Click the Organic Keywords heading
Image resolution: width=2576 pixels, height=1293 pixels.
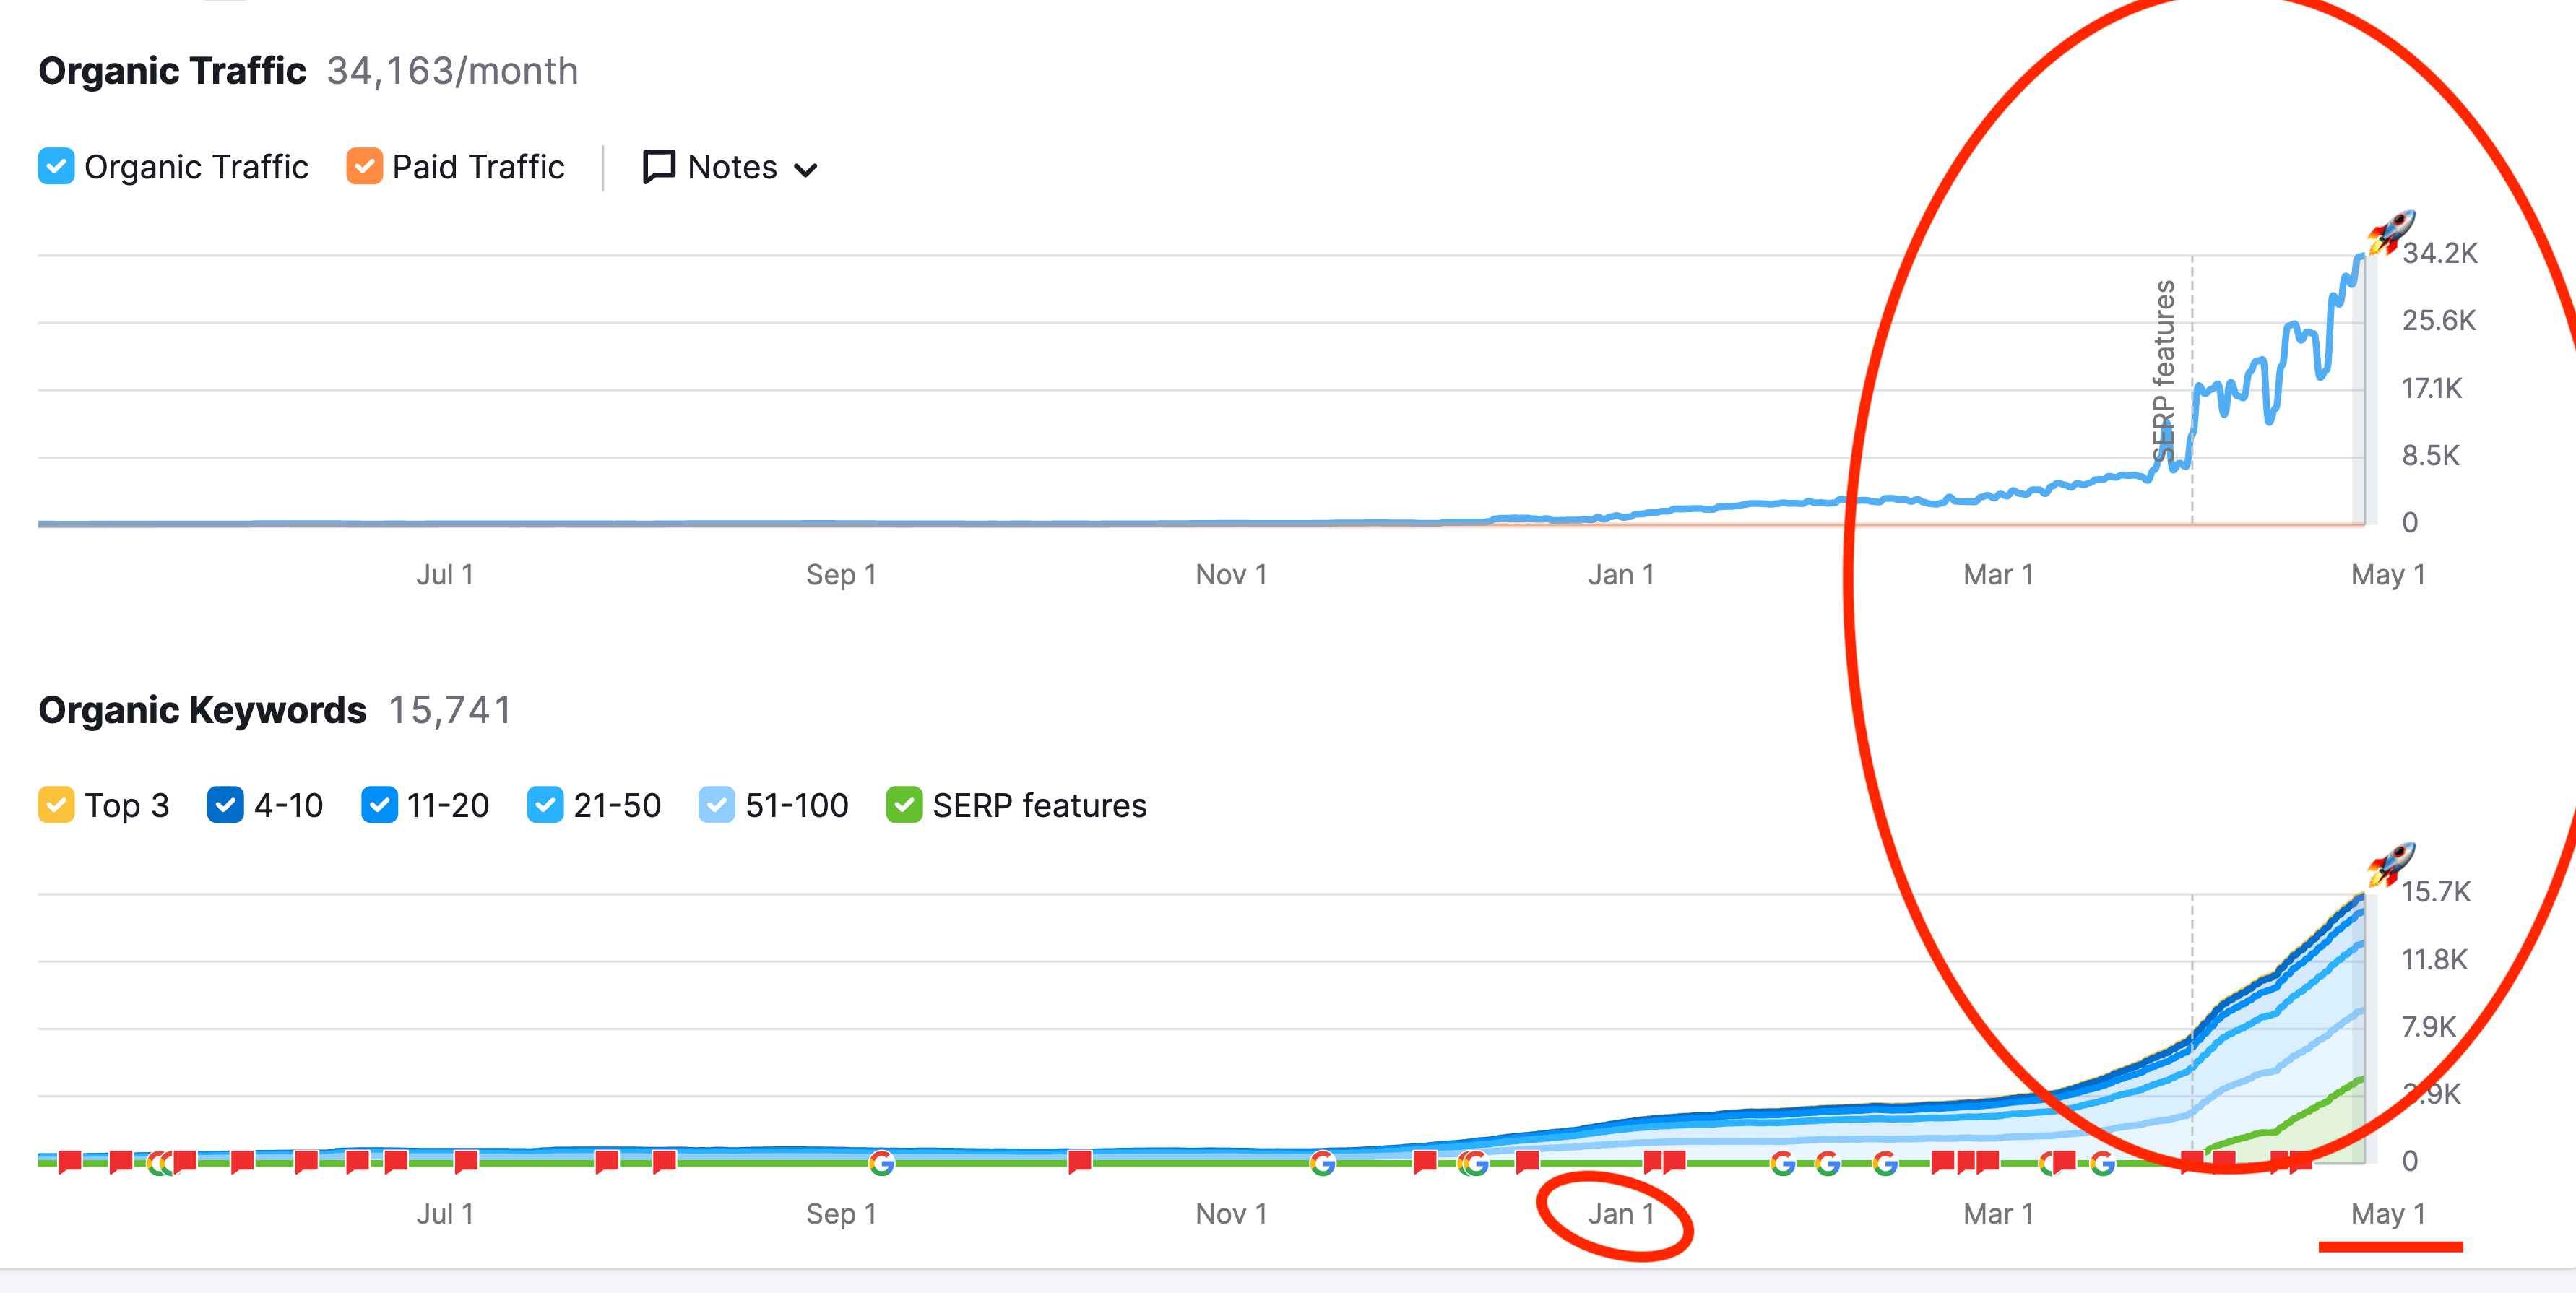click(202, 710)
